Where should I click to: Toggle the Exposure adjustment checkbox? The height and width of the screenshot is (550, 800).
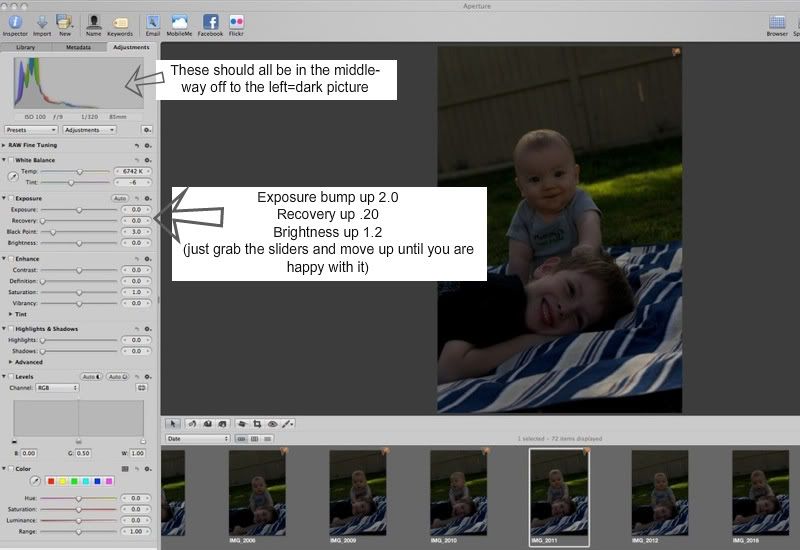pos(11,199)
